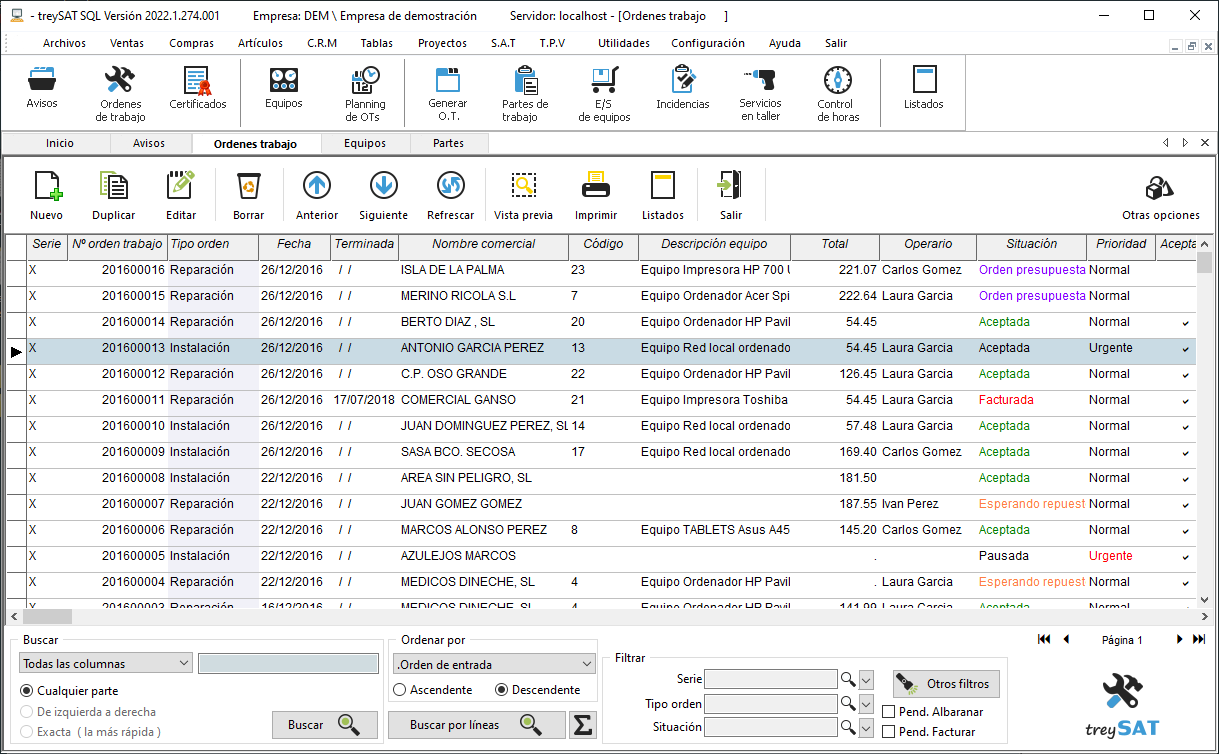Click the Buscar search button
The height and width of the screenshot is (754, 1219).
[324, 725]
